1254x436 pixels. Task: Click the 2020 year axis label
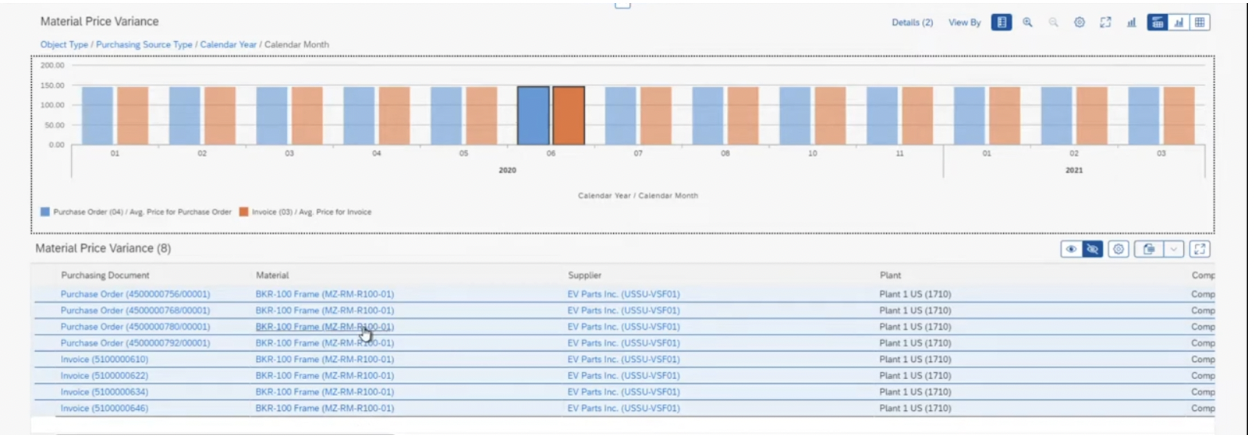[507, 170]
